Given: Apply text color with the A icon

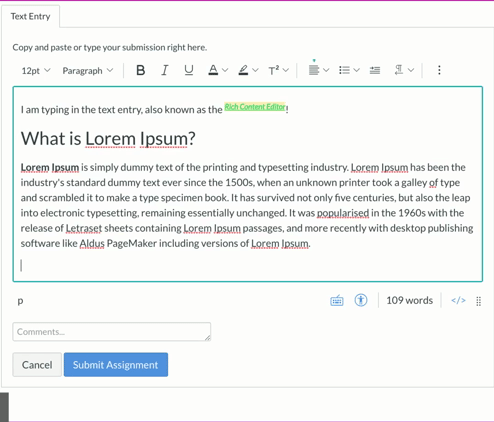Looking at the screenshot, I should [213, 70].
